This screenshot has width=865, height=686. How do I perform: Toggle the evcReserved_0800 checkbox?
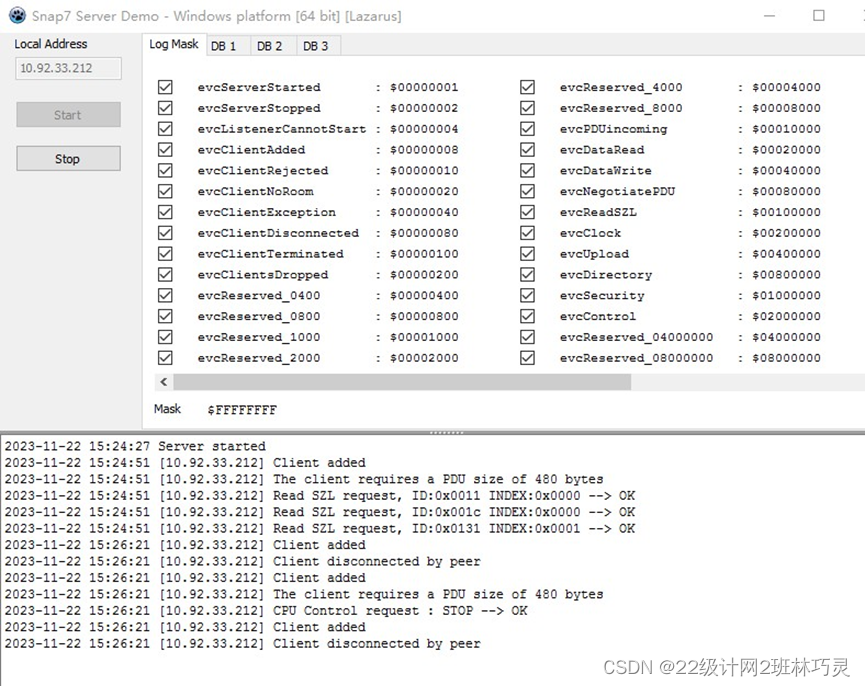click(x=165, y=316)
